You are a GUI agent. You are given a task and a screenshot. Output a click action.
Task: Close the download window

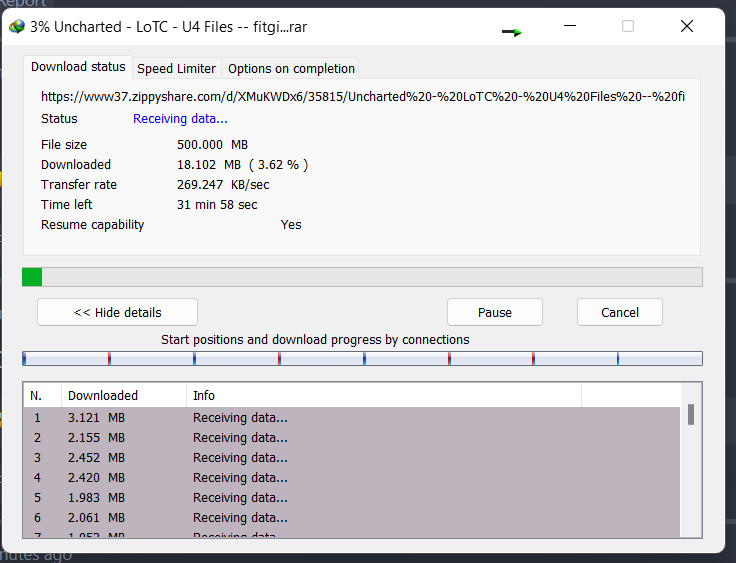click(687, 26)
